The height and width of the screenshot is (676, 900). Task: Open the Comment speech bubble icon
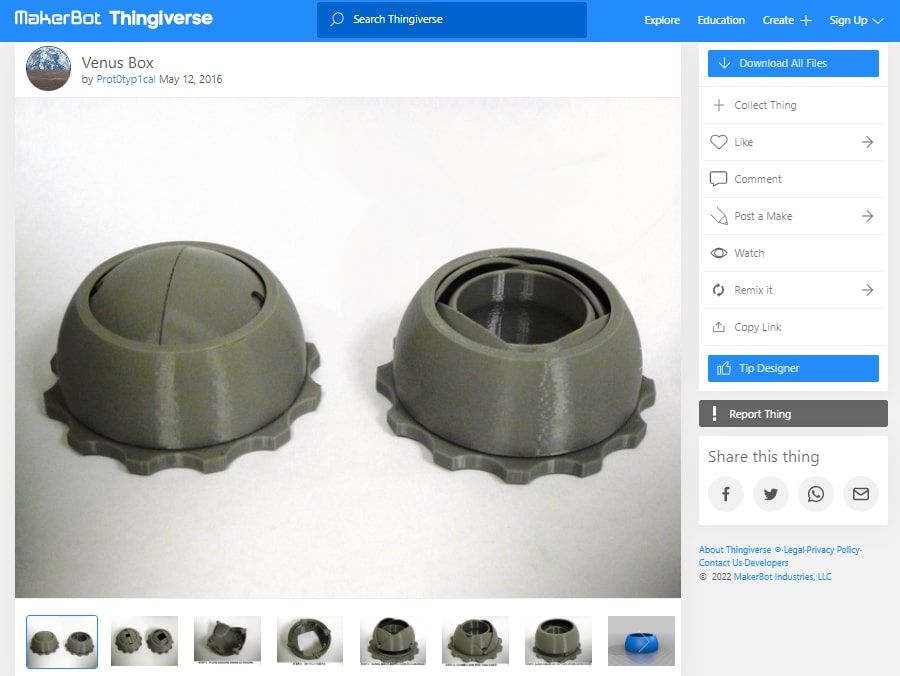point(718,179)
